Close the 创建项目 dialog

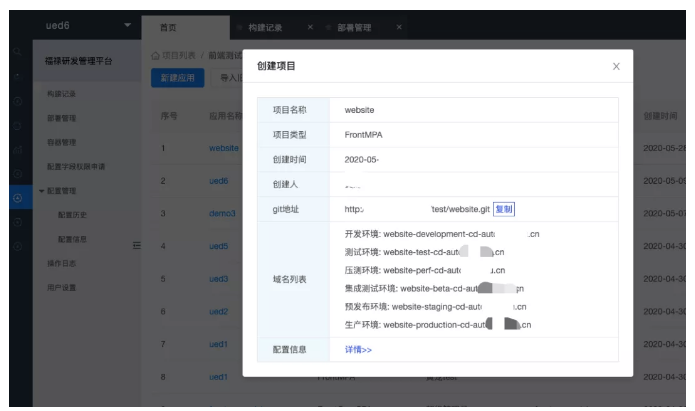point(616,67)
